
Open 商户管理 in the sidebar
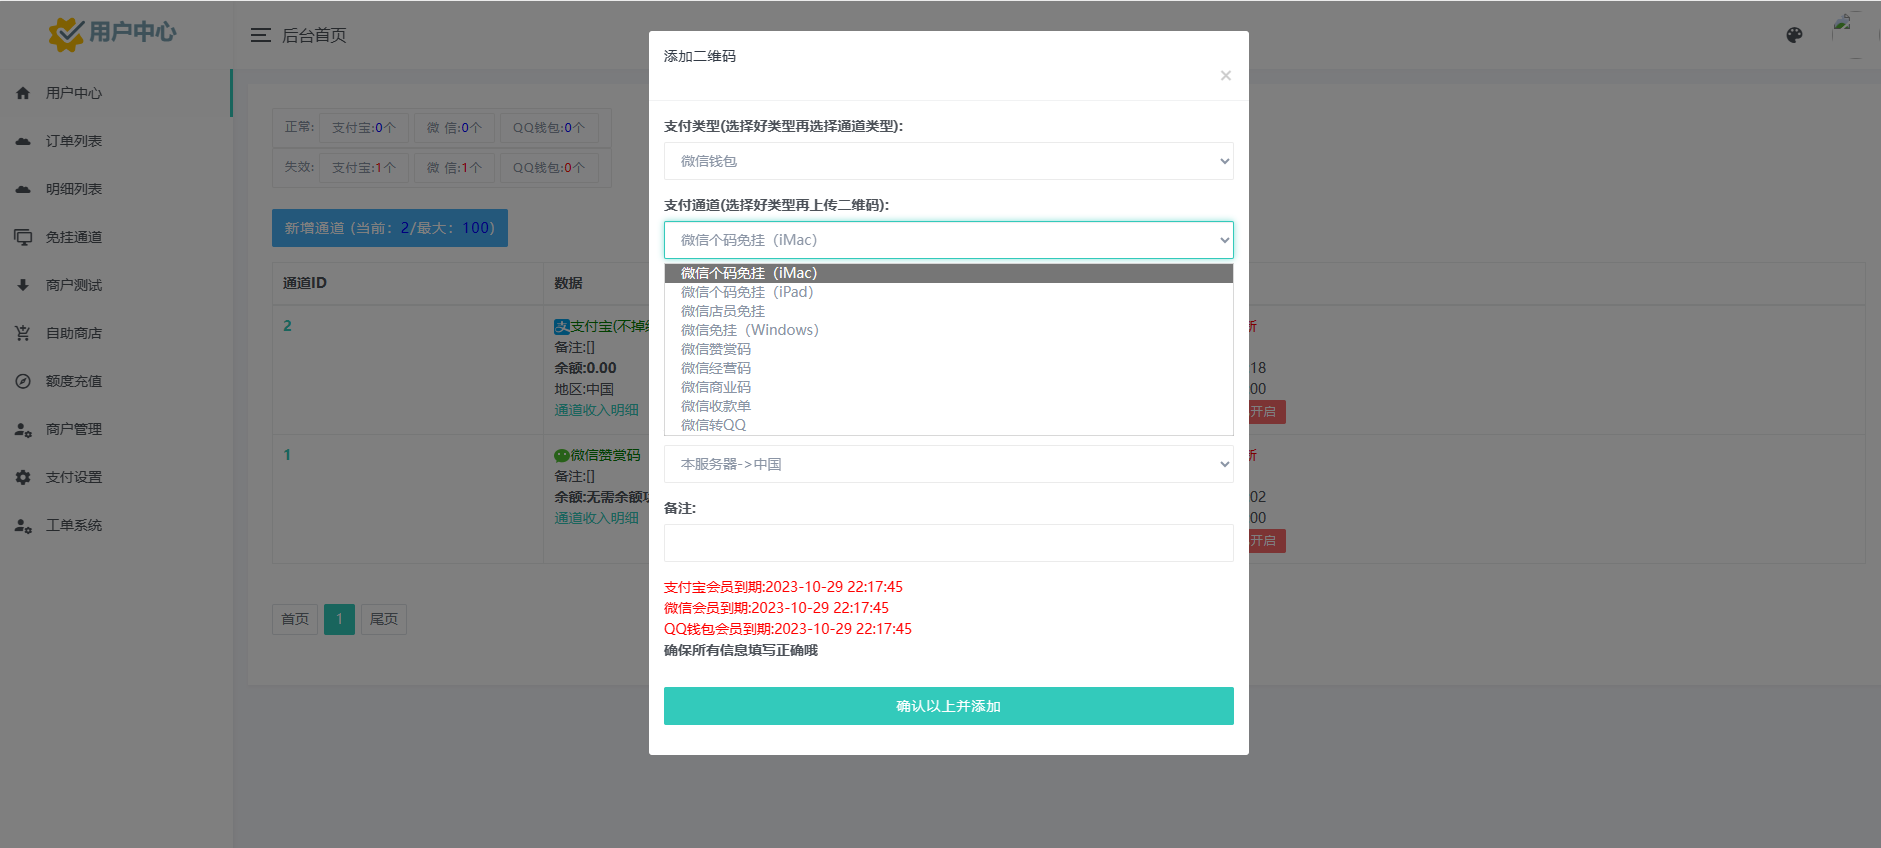coord(116,429)
